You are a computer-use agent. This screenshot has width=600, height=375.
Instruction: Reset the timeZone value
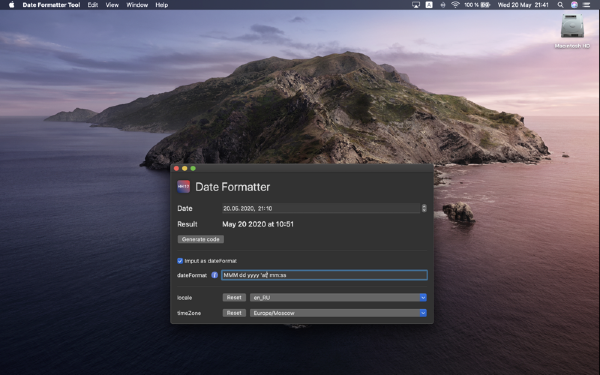coord(234,313)
